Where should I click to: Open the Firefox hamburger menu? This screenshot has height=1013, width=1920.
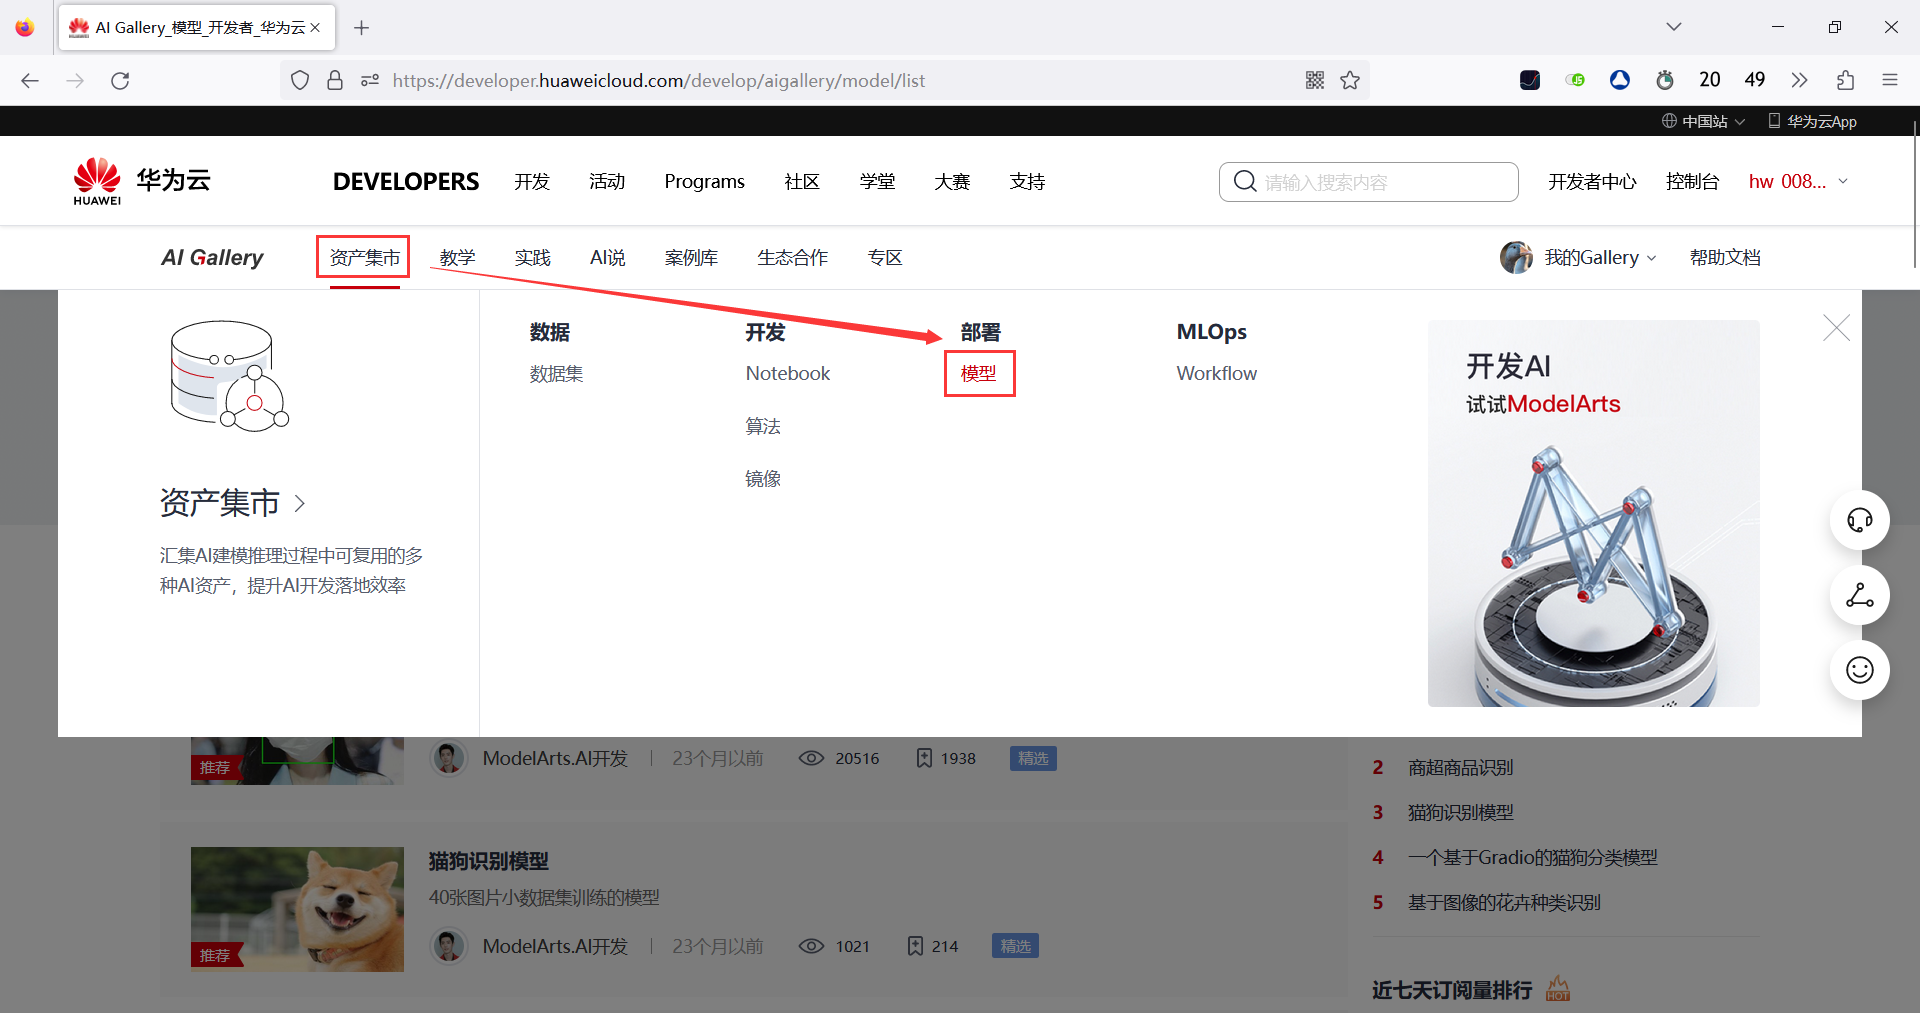[1891, 80]
